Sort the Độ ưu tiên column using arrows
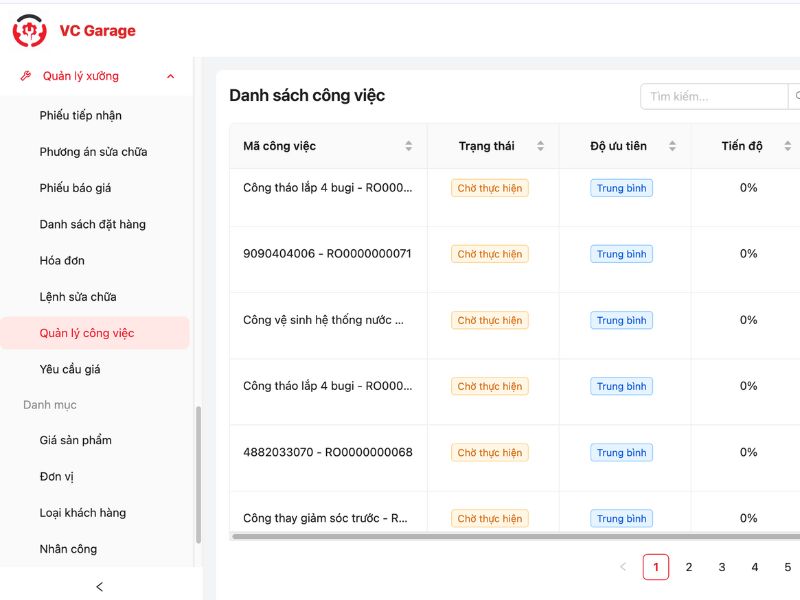800x600 pixels. [672, 146]
